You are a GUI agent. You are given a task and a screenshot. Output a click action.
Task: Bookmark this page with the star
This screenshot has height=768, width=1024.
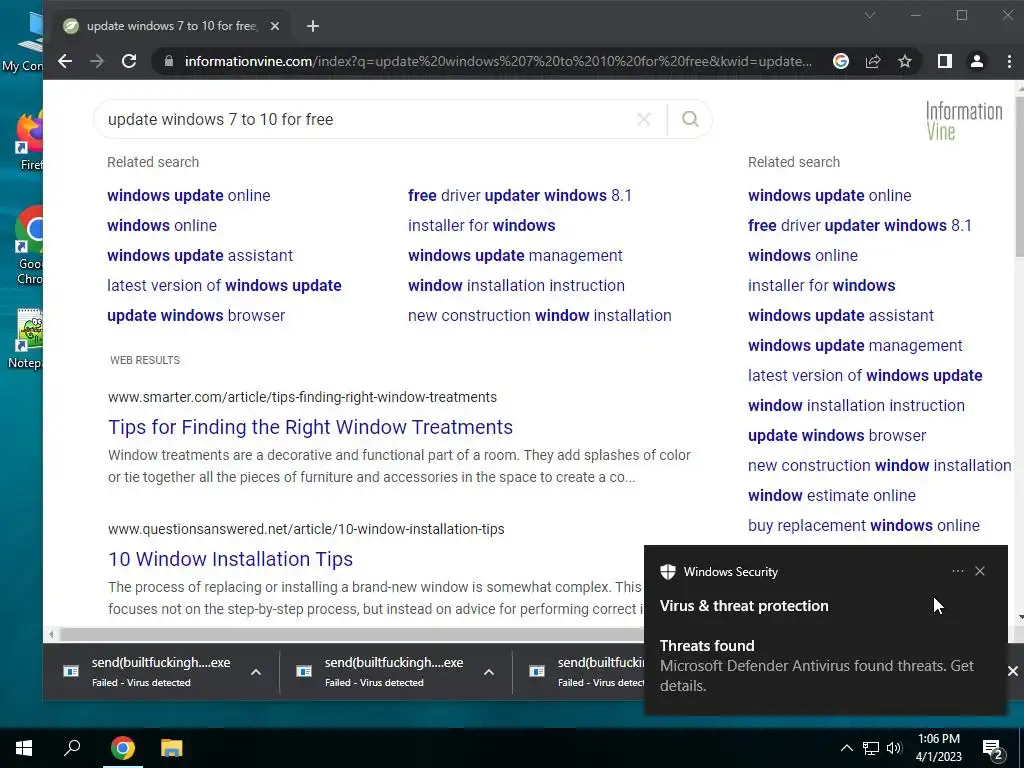(904, 61)
